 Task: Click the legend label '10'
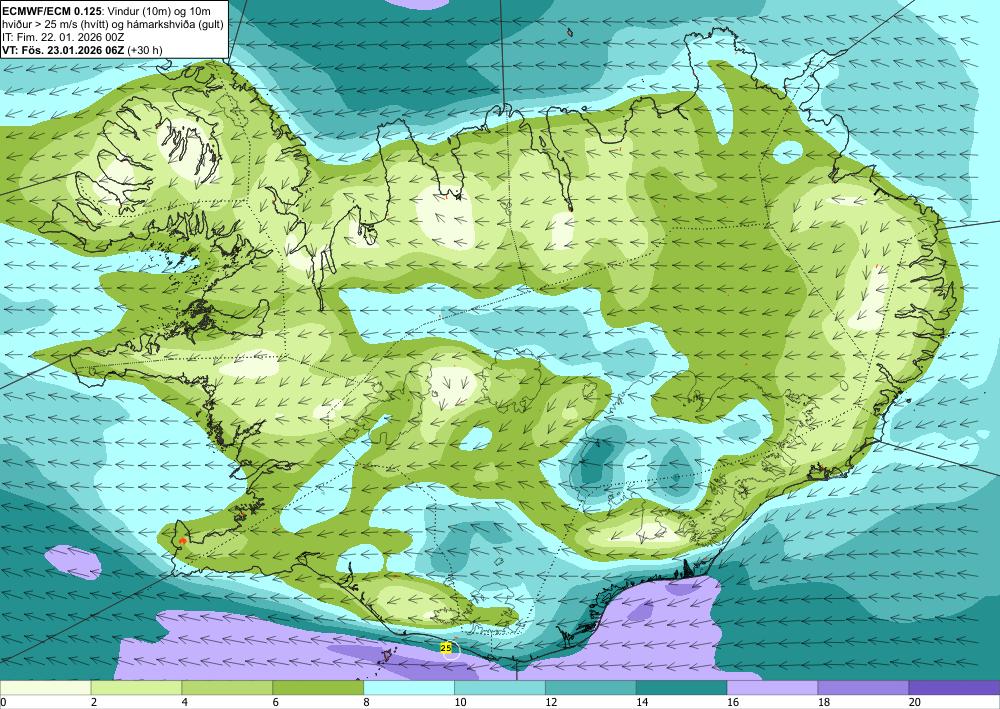click(x=460, y=703)
